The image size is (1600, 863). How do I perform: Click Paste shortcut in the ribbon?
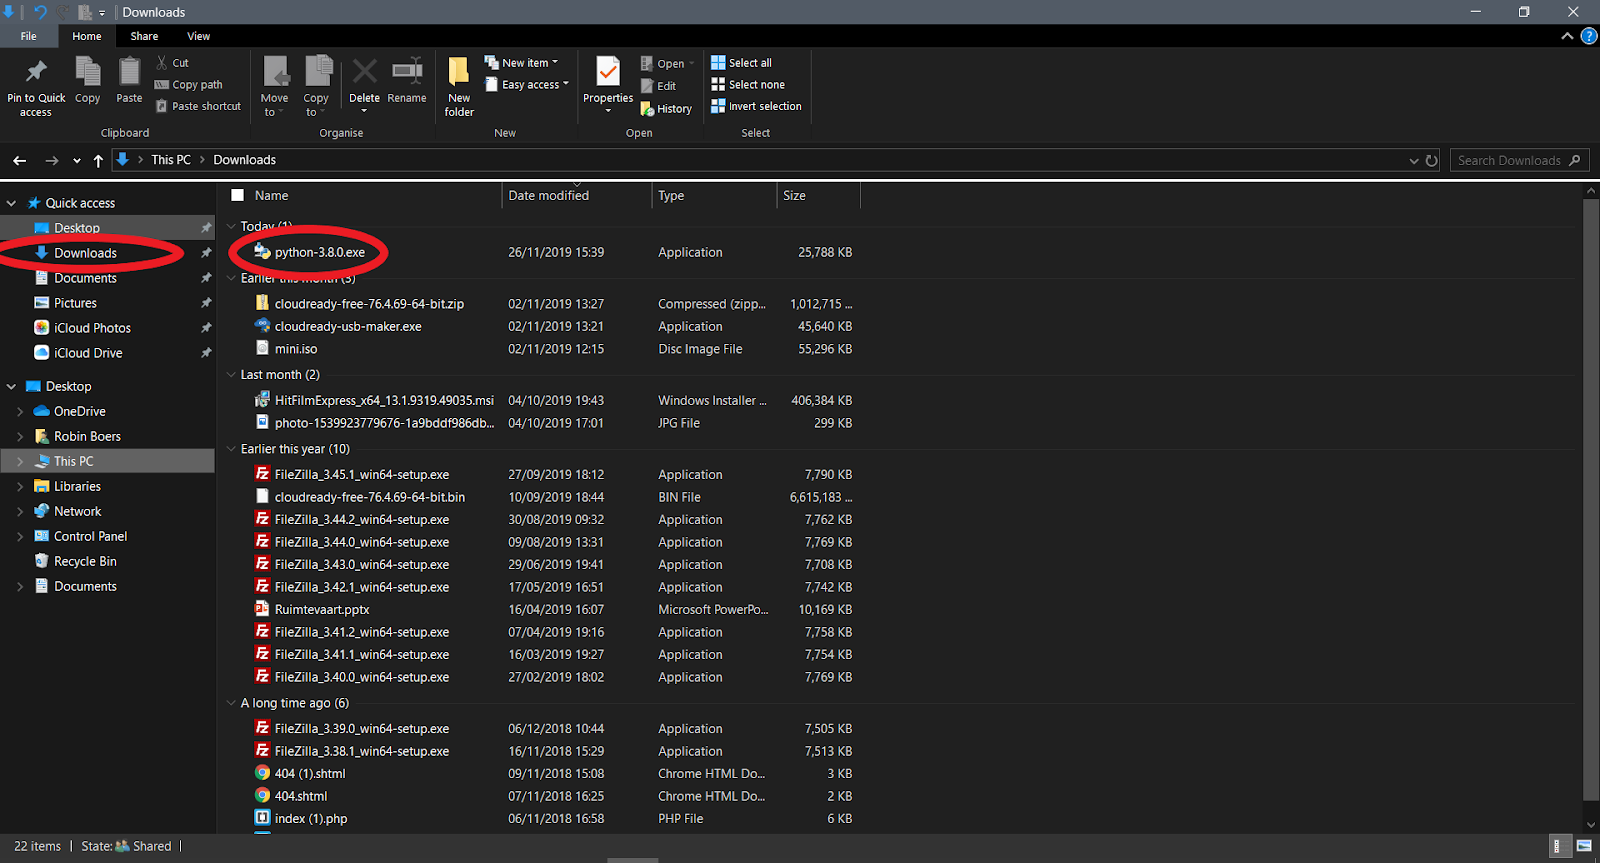pos(198,106)
